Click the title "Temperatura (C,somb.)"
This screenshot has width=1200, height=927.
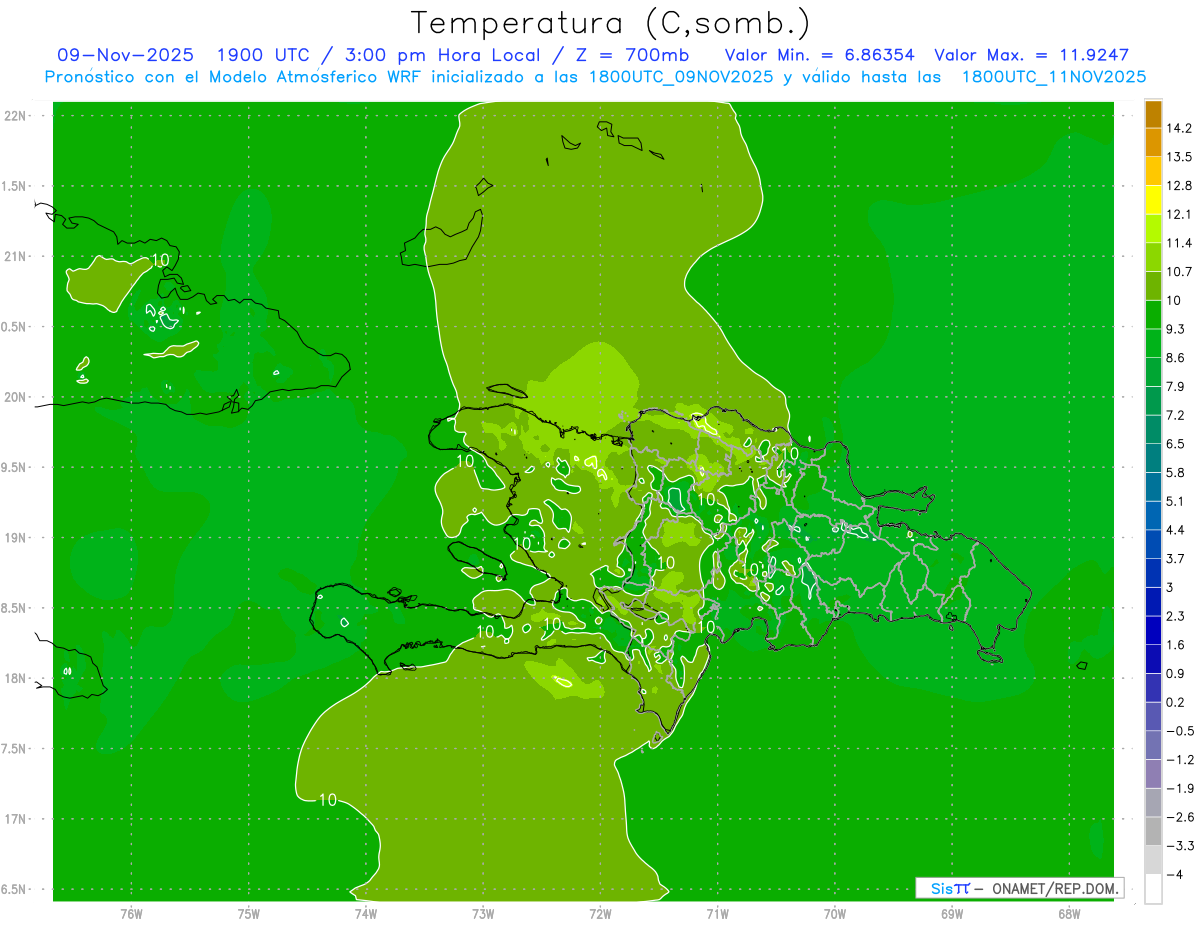pos(611,23)
